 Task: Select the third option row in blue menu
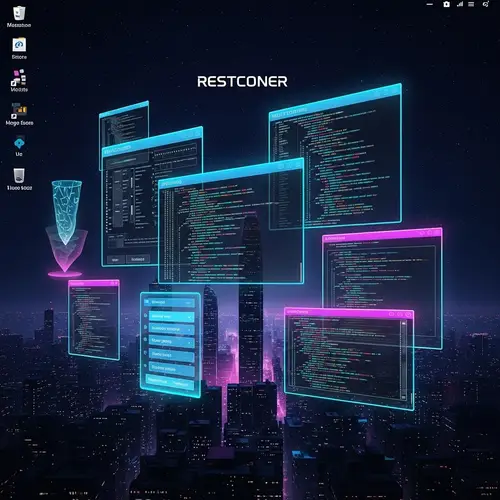click(171, 342)
